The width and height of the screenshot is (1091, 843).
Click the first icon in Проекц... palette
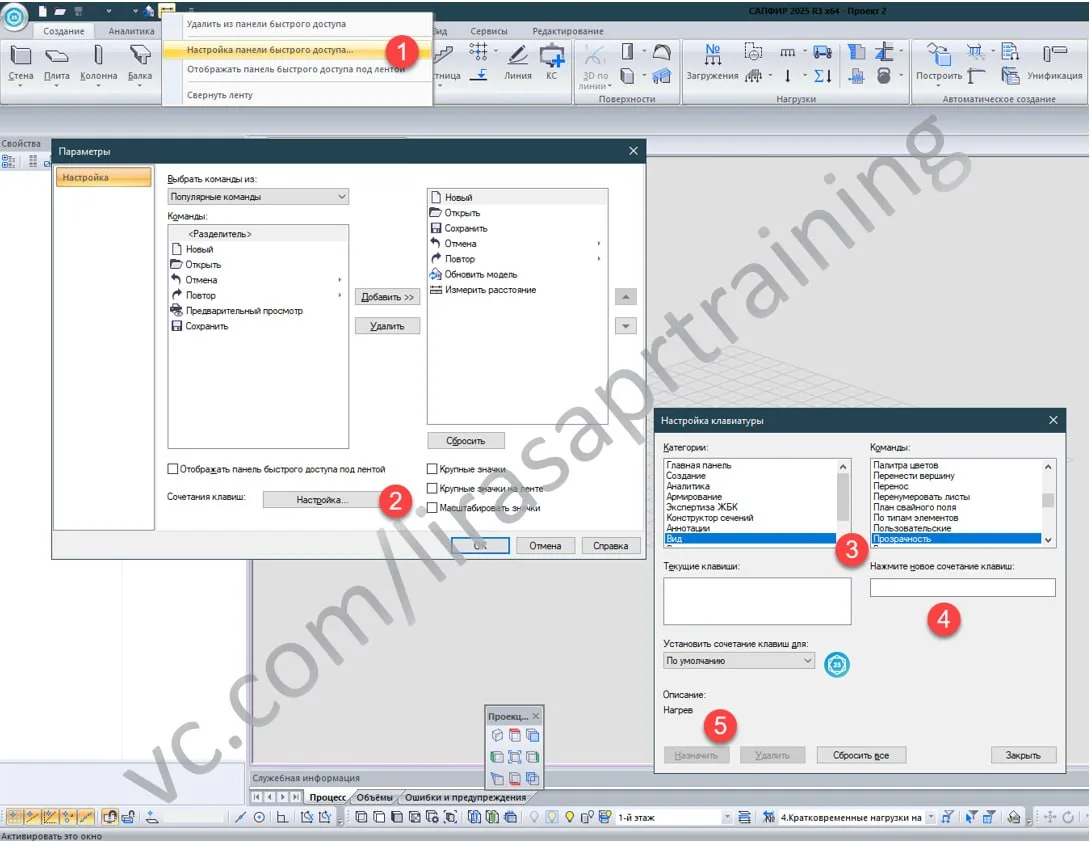pyautogui.click(x=497, y=735)
